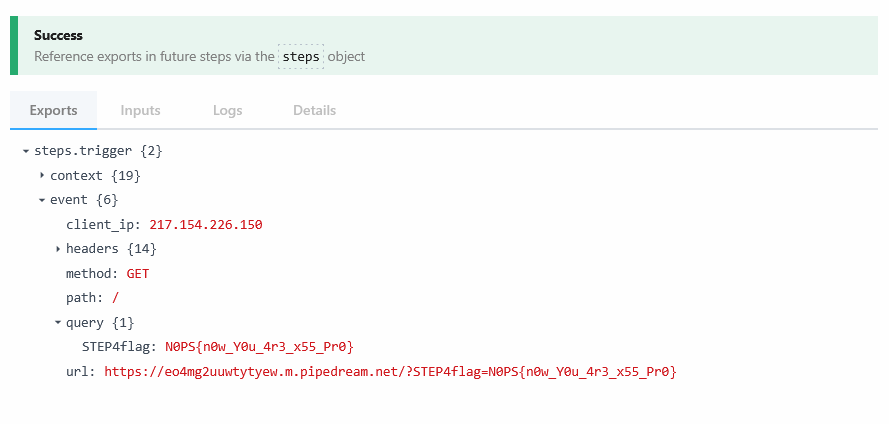The width and height of the screenshot is (889, 424).
Task: Expand the headers {14} node
Action: click(x=58, y=249)
